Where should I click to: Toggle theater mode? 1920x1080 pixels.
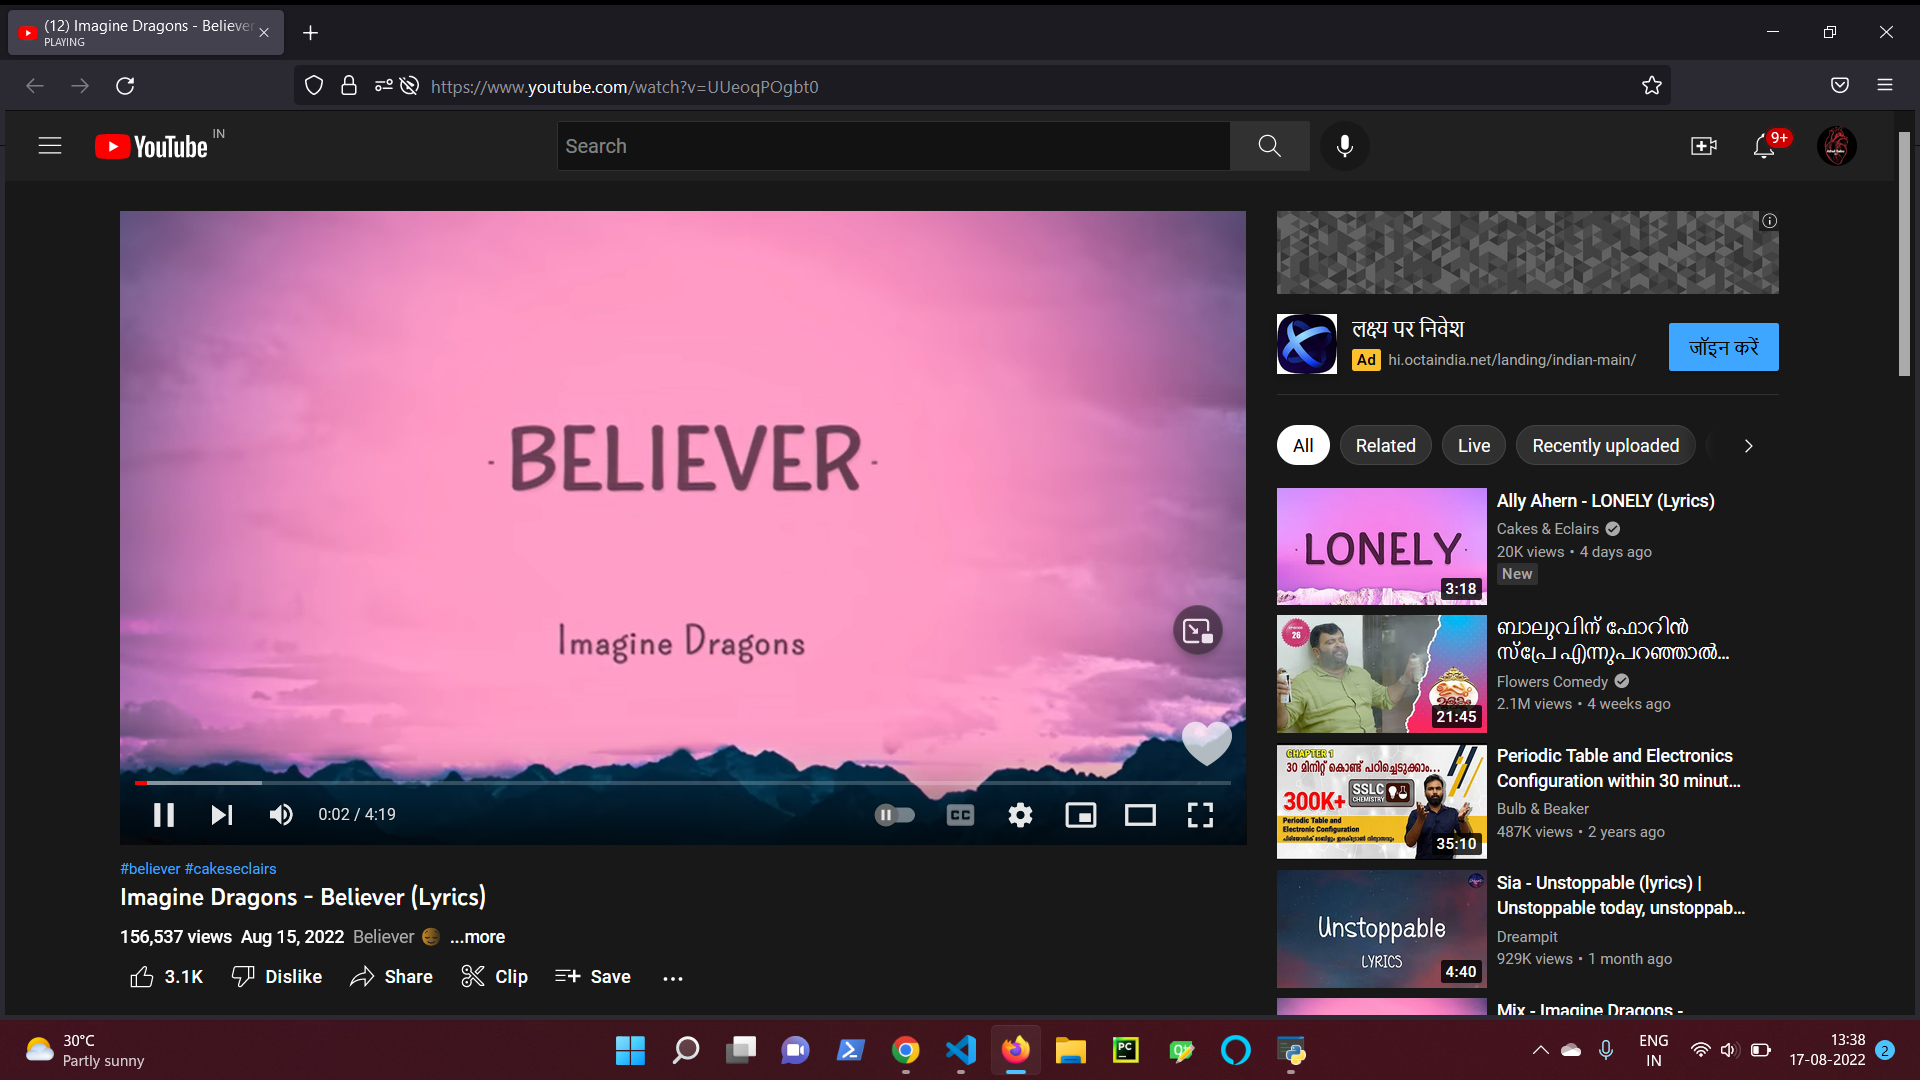pos(1140,815)
